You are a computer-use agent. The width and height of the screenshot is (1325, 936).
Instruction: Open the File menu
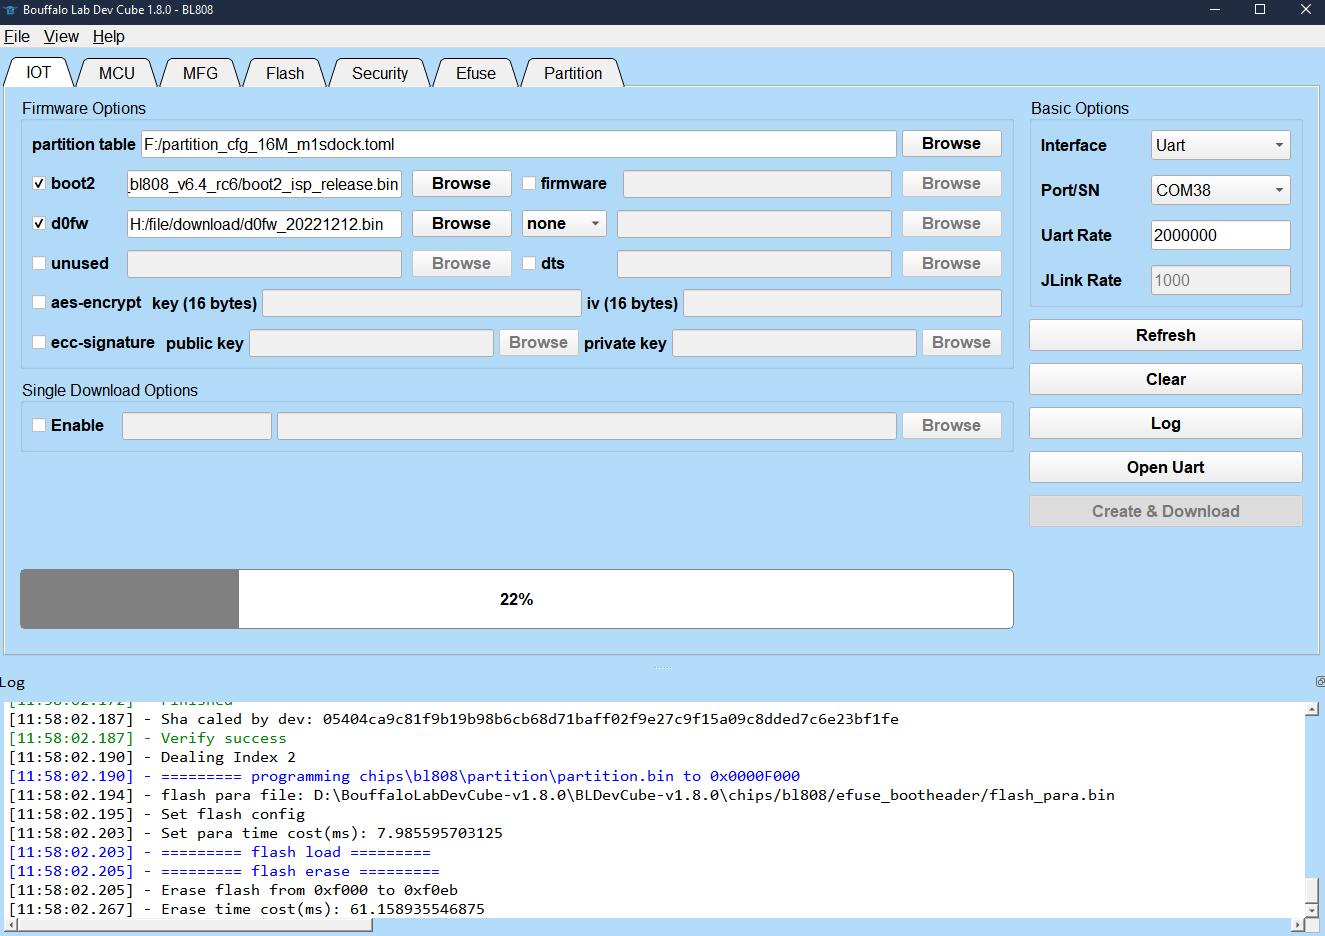(17, 36)
